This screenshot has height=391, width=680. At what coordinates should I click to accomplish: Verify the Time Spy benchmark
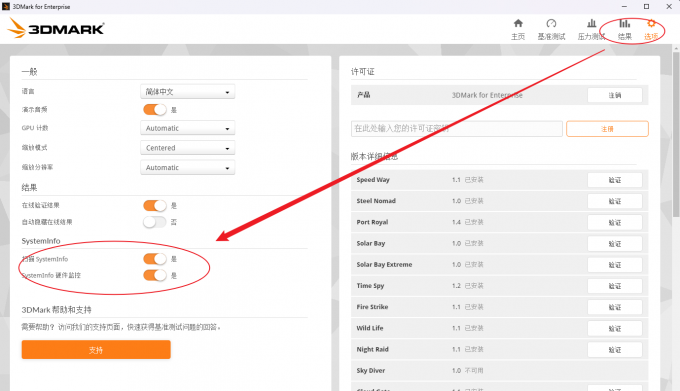click(x=615, y=286)
